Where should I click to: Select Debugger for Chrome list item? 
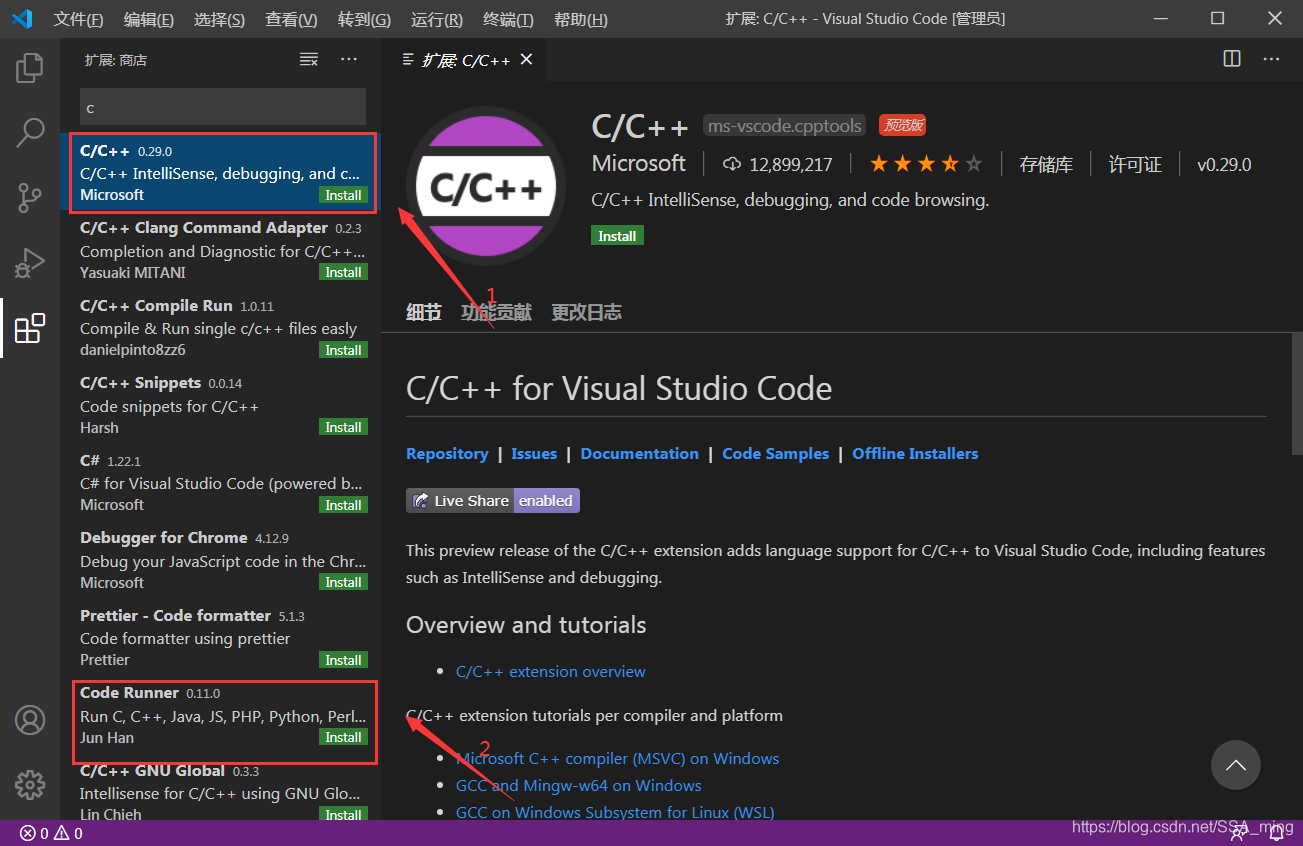coord(220,560)
